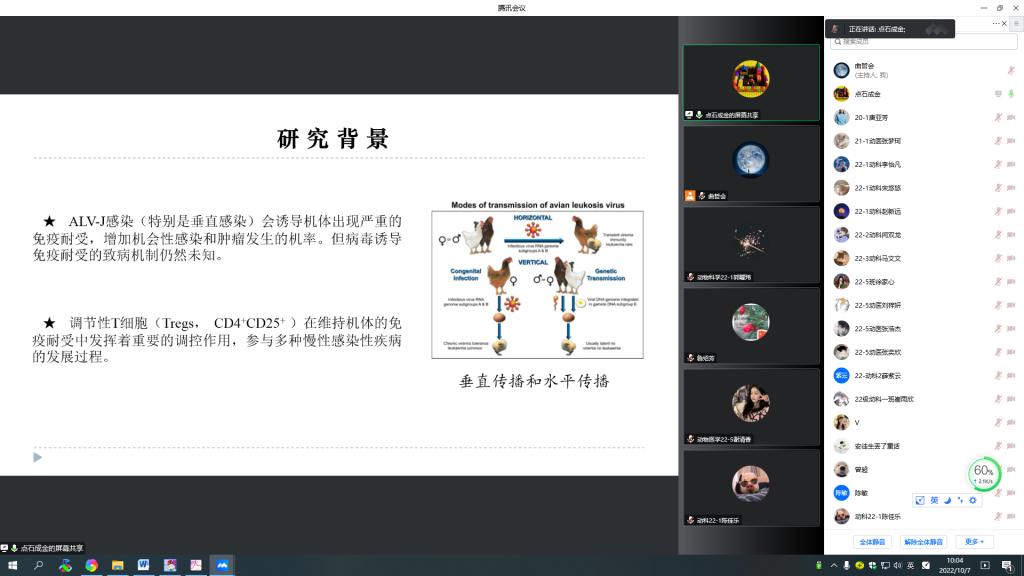Open the three-dots menu of participants panel
The height and width of the screenshot is (576, 1024).
pyautogui.click(x=996, y=23)
